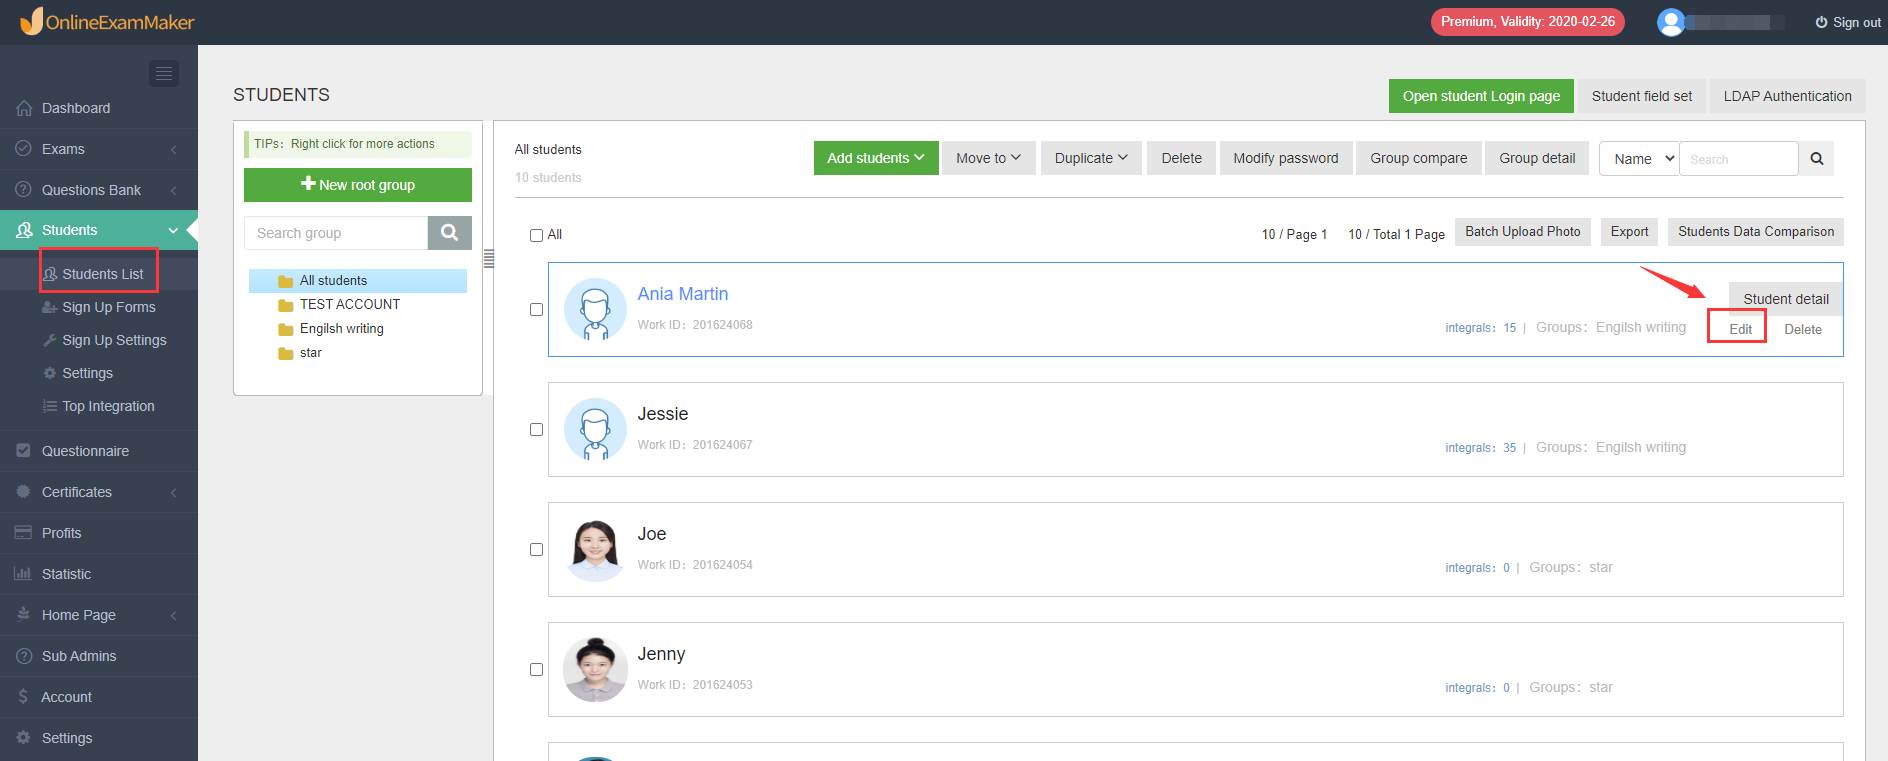Click Jessie's avatar icon
1888x761 pixels.
tap(595, 429)
